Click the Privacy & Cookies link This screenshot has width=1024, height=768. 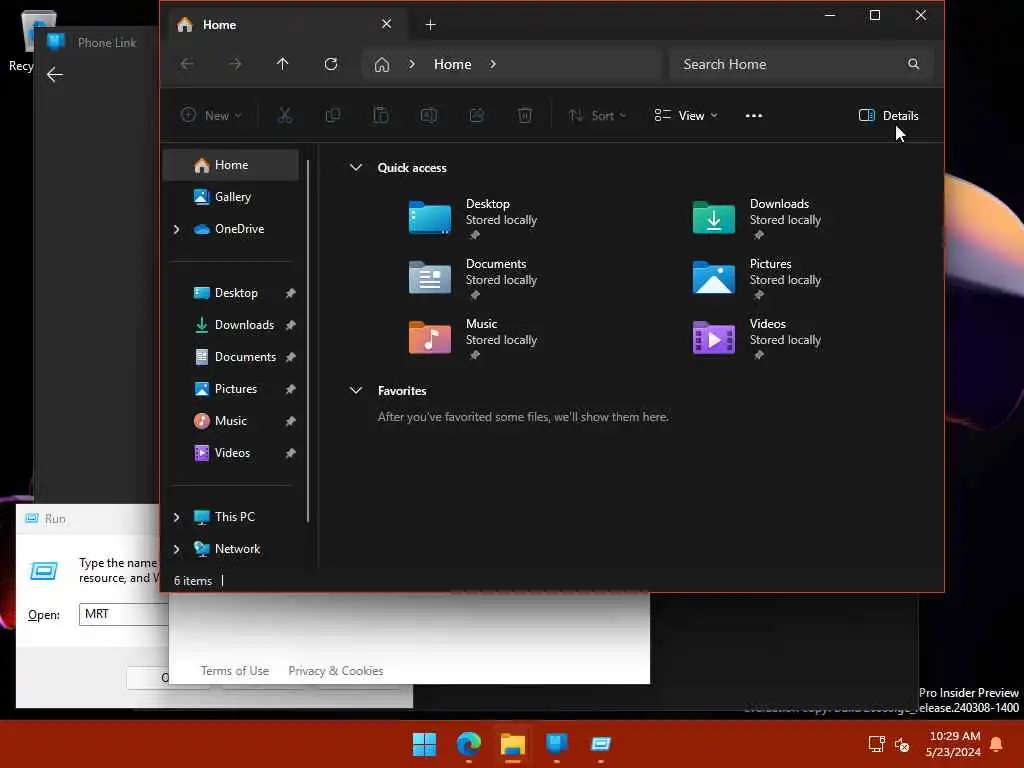[x=336, y=671]
